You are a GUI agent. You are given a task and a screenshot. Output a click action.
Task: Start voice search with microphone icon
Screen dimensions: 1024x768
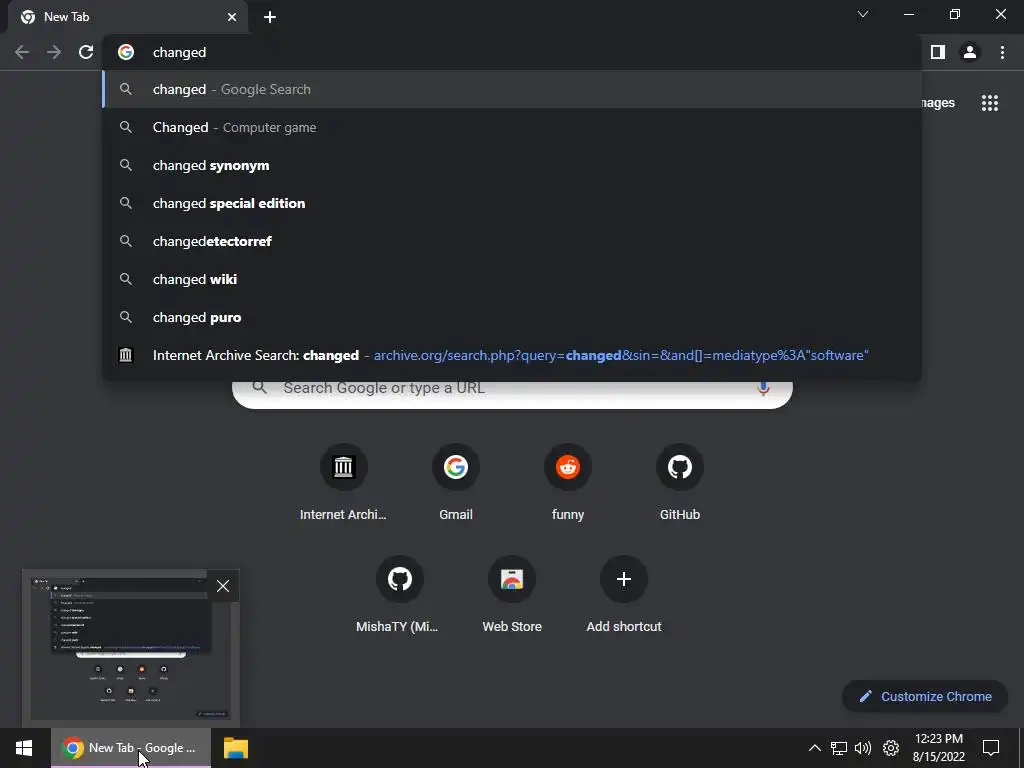(x=763, y=389)
